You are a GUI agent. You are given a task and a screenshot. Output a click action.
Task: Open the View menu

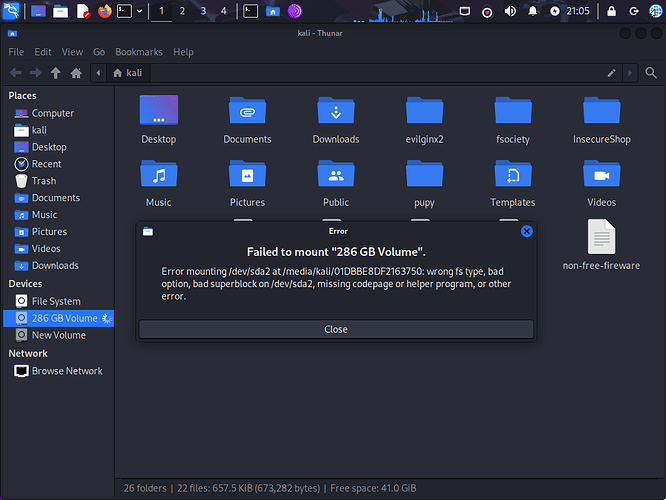[x=72, y=52]
